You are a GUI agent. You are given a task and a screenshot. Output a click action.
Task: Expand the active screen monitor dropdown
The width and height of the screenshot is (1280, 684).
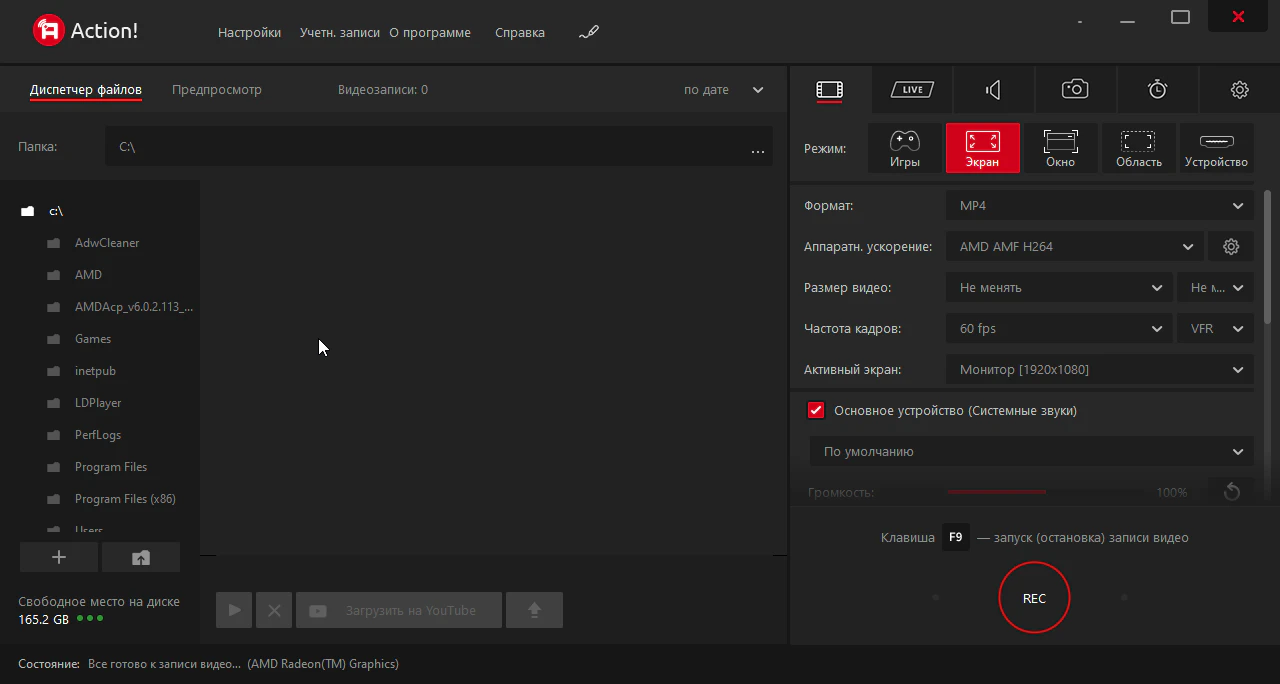(x=1099, y=370)
